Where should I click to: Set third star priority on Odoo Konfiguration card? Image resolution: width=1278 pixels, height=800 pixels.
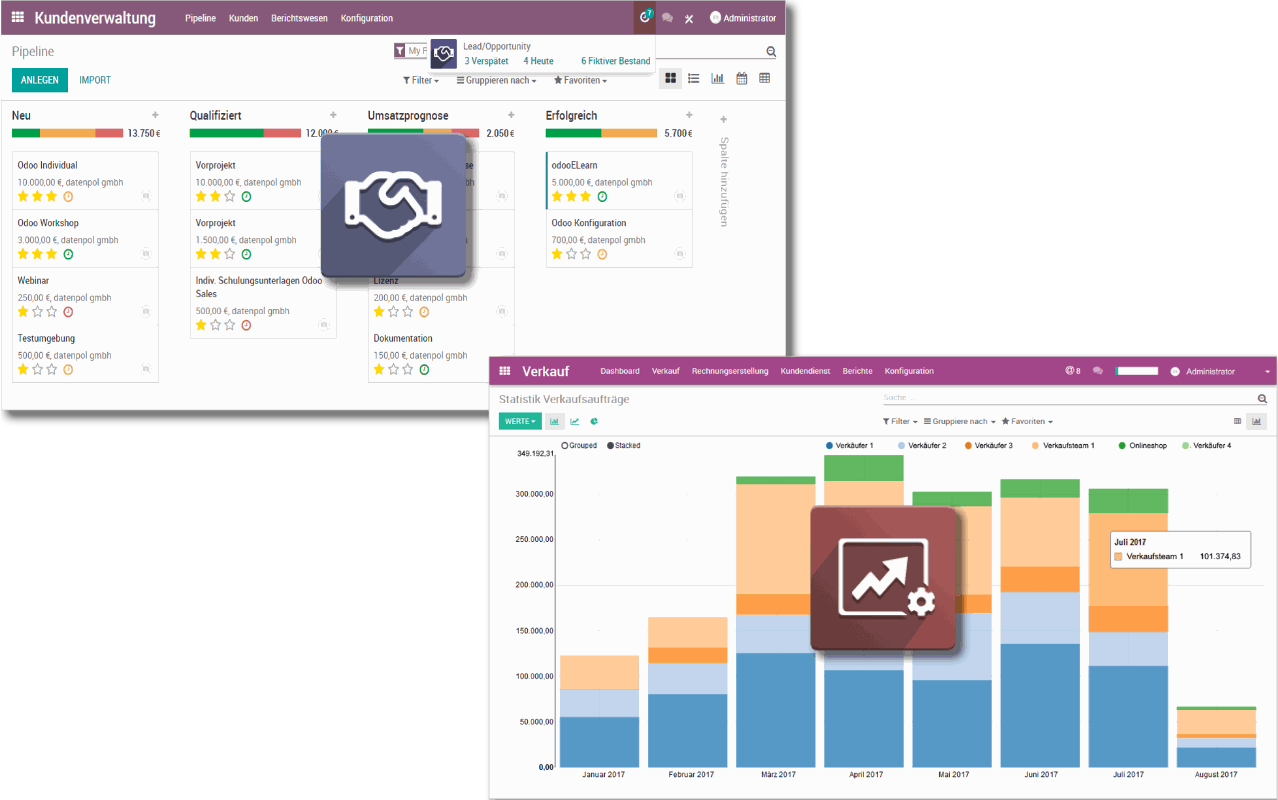coord(586,254)
